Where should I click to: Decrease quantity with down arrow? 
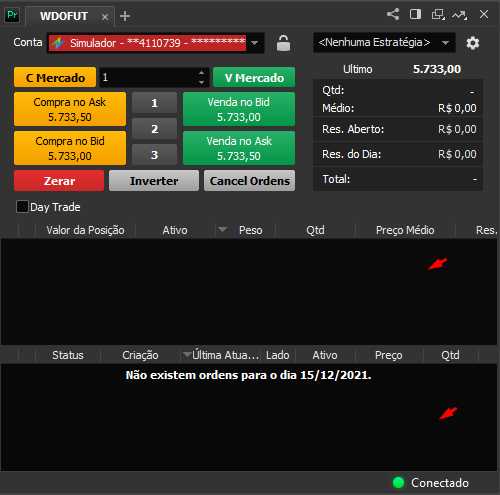tap(201, 82)
